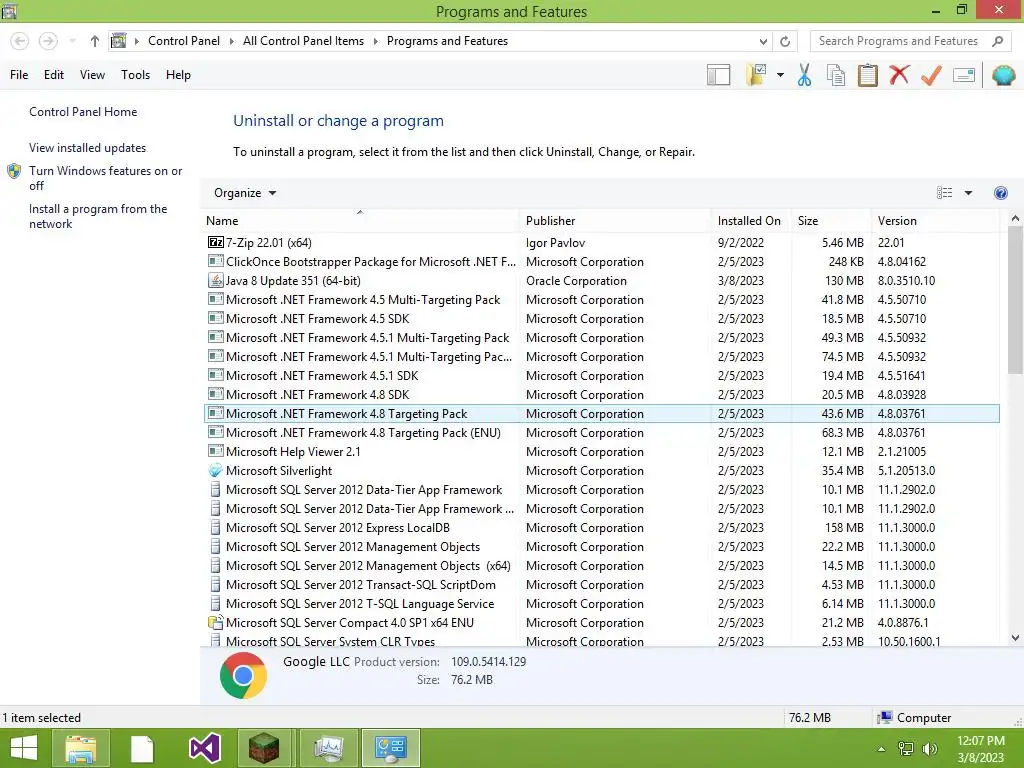Go back with the Back arrow
Viewport: 1024px width, 768px height.
20,41
